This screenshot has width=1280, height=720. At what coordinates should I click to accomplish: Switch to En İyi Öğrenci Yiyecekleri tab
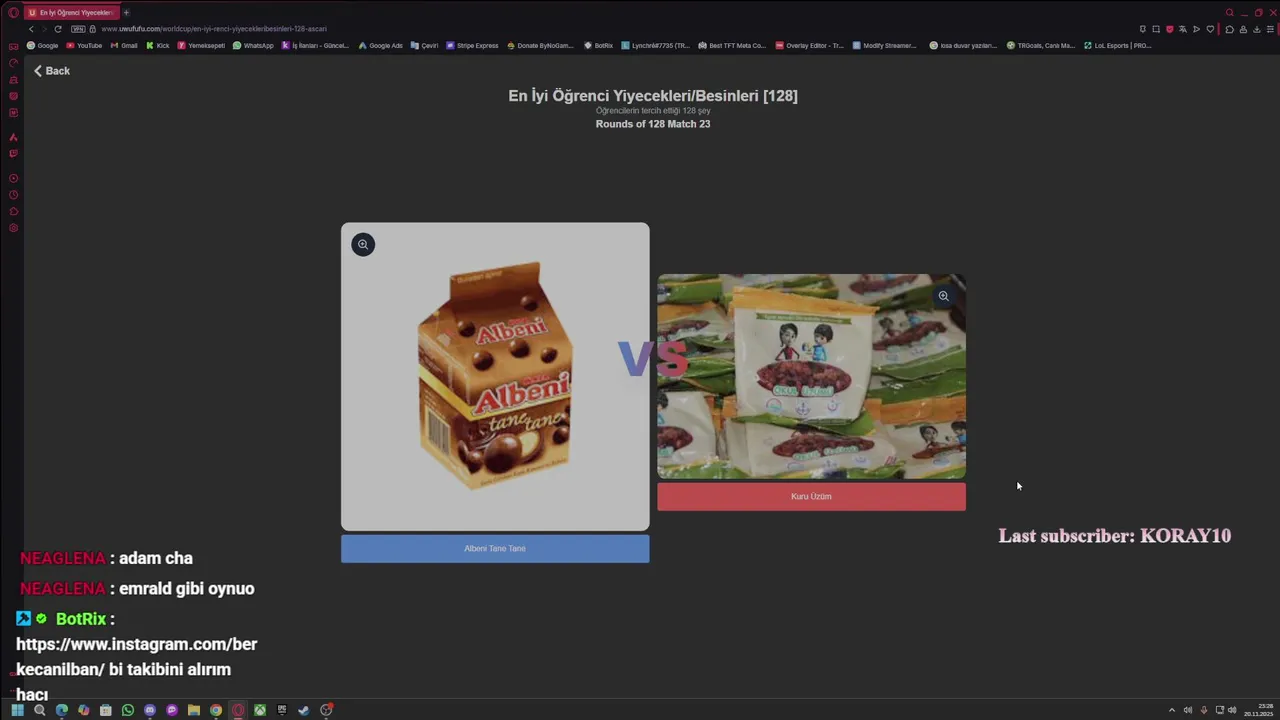pos(70,12)
